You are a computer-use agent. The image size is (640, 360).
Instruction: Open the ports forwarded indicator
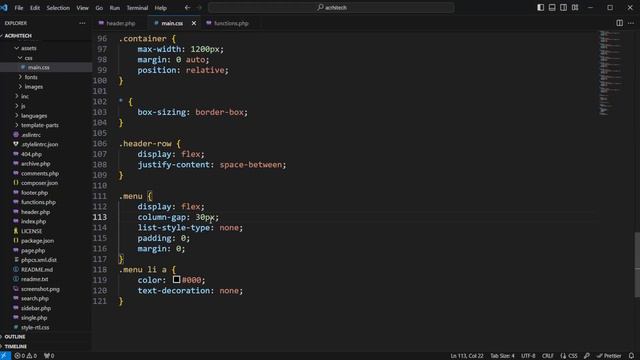coord(49,356)
